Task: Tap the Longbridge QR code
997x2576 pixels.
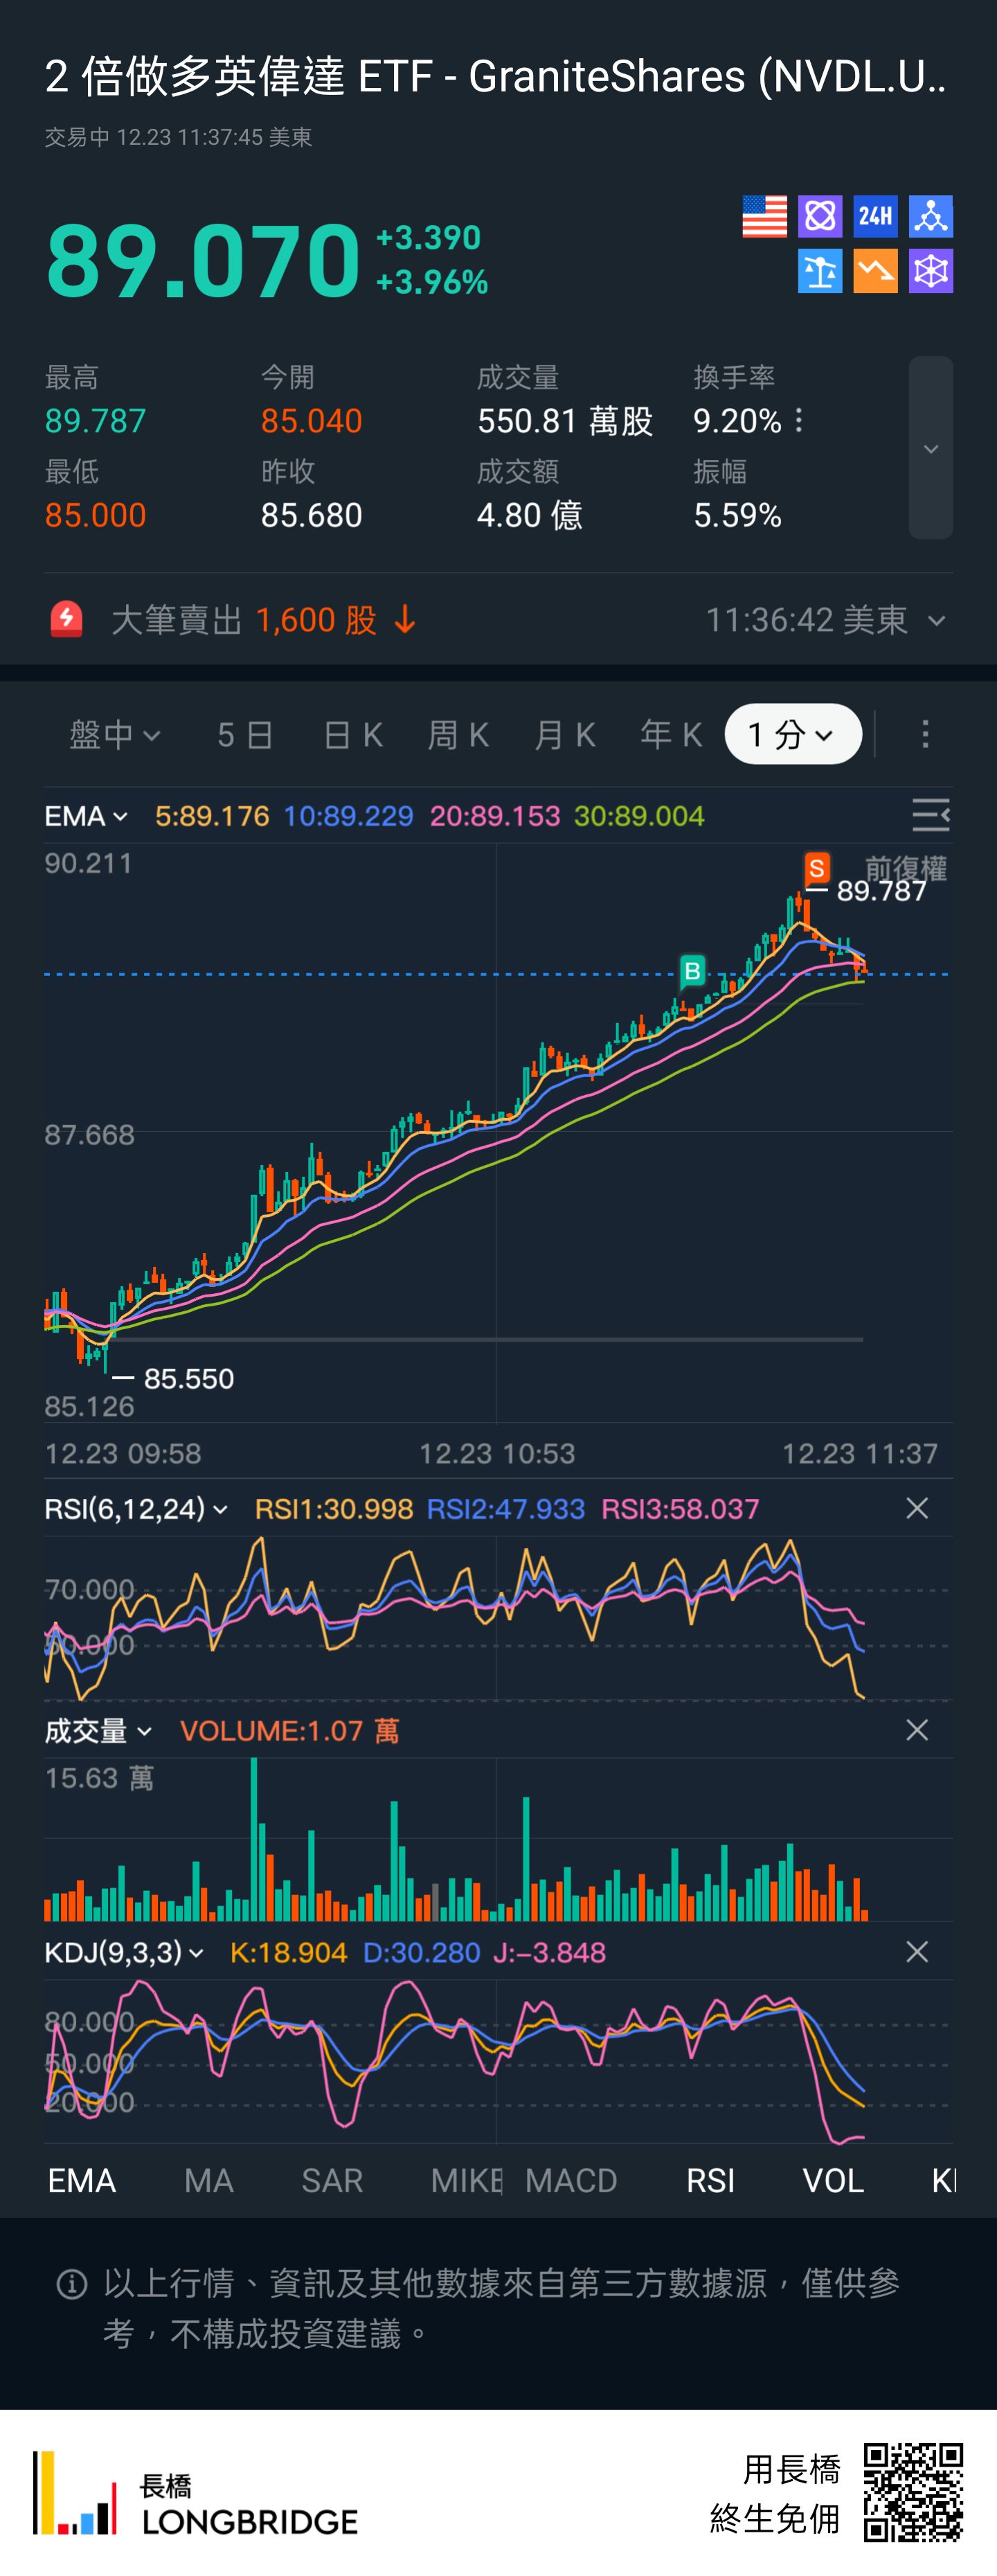Action: tap(912, 2492)
